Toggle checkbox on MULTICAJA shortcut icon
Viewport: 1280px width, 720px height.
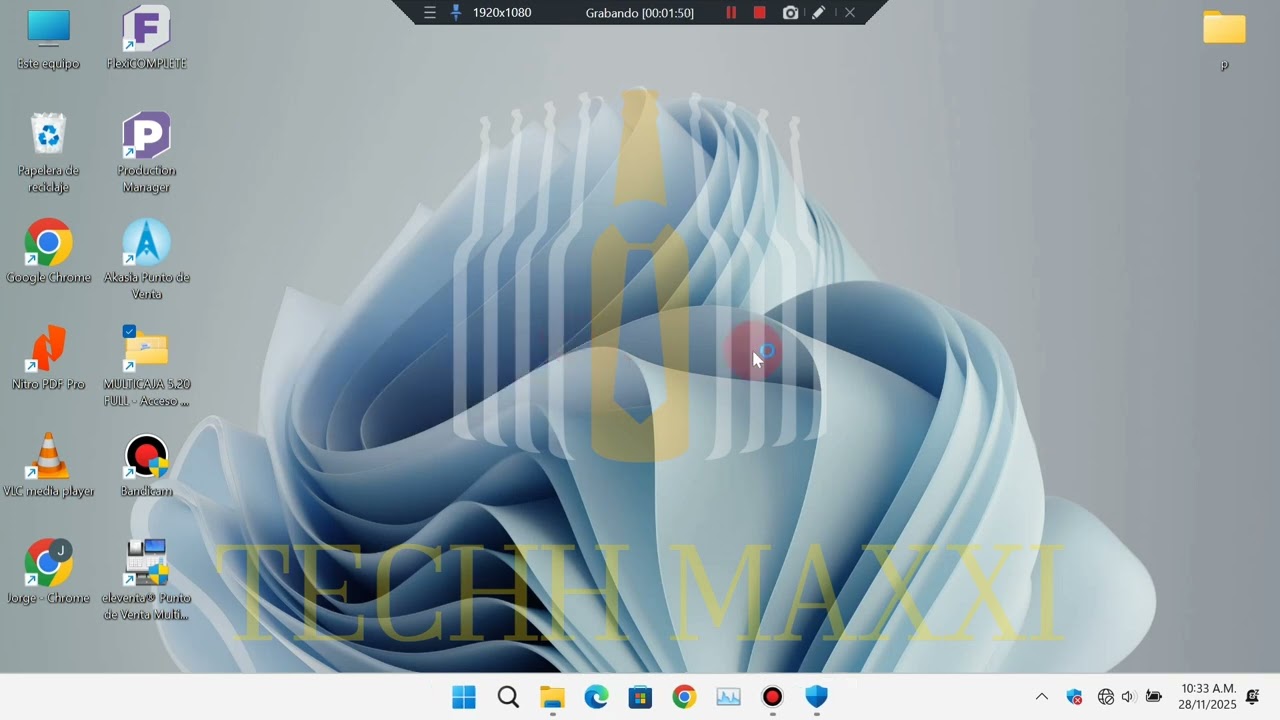tap(129, 331)
